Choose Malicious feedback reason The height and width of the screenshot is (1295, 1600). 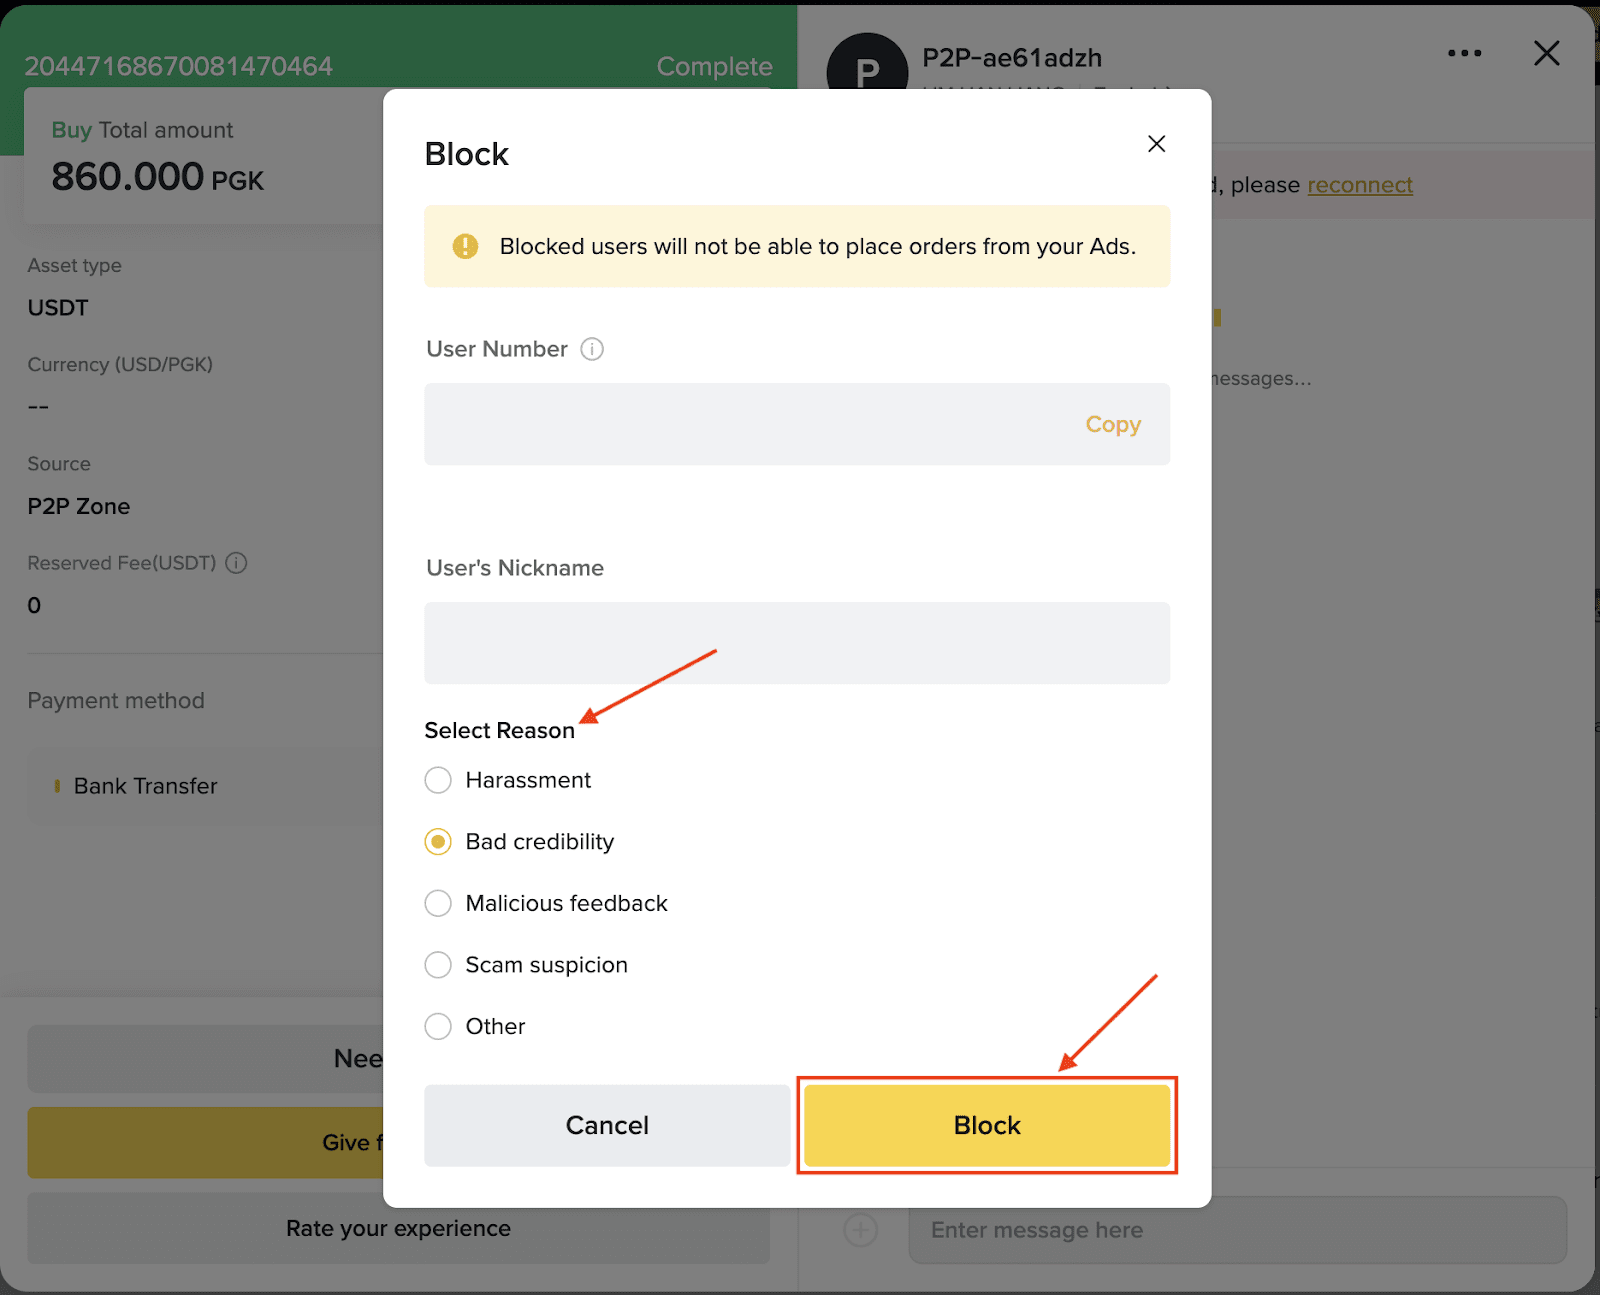point(438,904)
